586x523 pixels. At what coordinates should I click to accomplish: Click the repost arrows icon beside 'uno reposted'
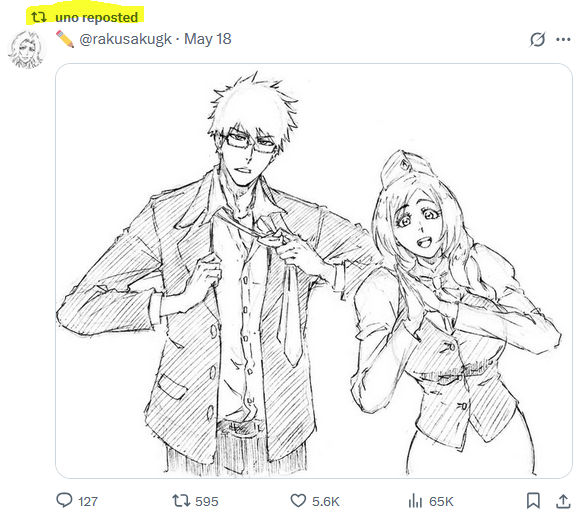coord(39,17)
